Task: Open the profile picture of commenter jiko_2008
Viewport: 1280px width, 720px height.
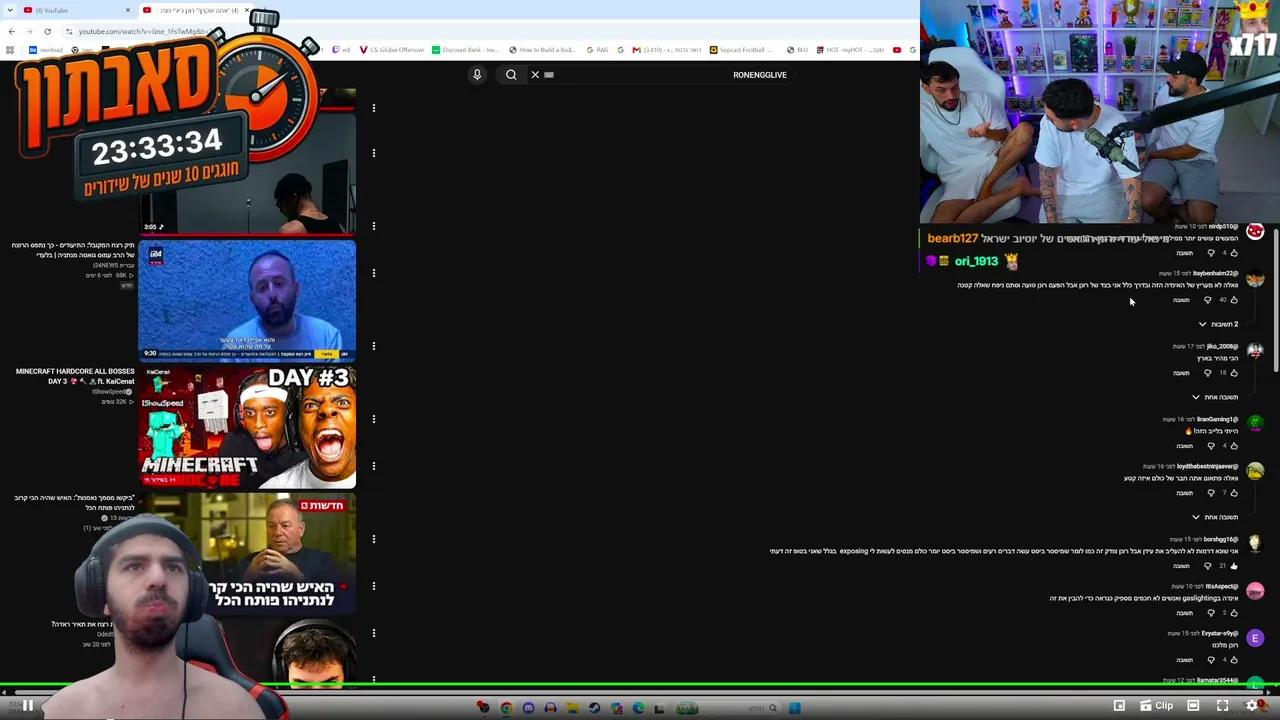Action: pyautogui.click(x=1255, y=352)
